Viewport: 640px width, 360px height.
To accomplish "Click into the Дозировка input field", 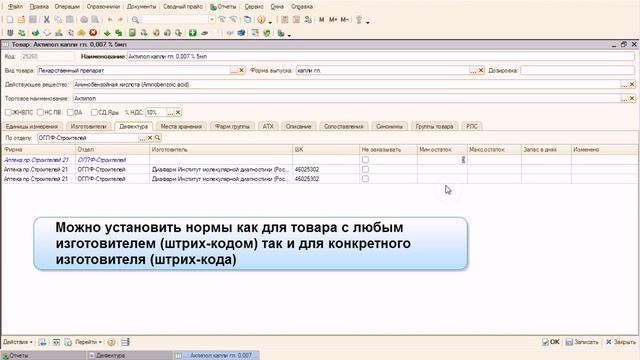I will (x=578, y=71).
